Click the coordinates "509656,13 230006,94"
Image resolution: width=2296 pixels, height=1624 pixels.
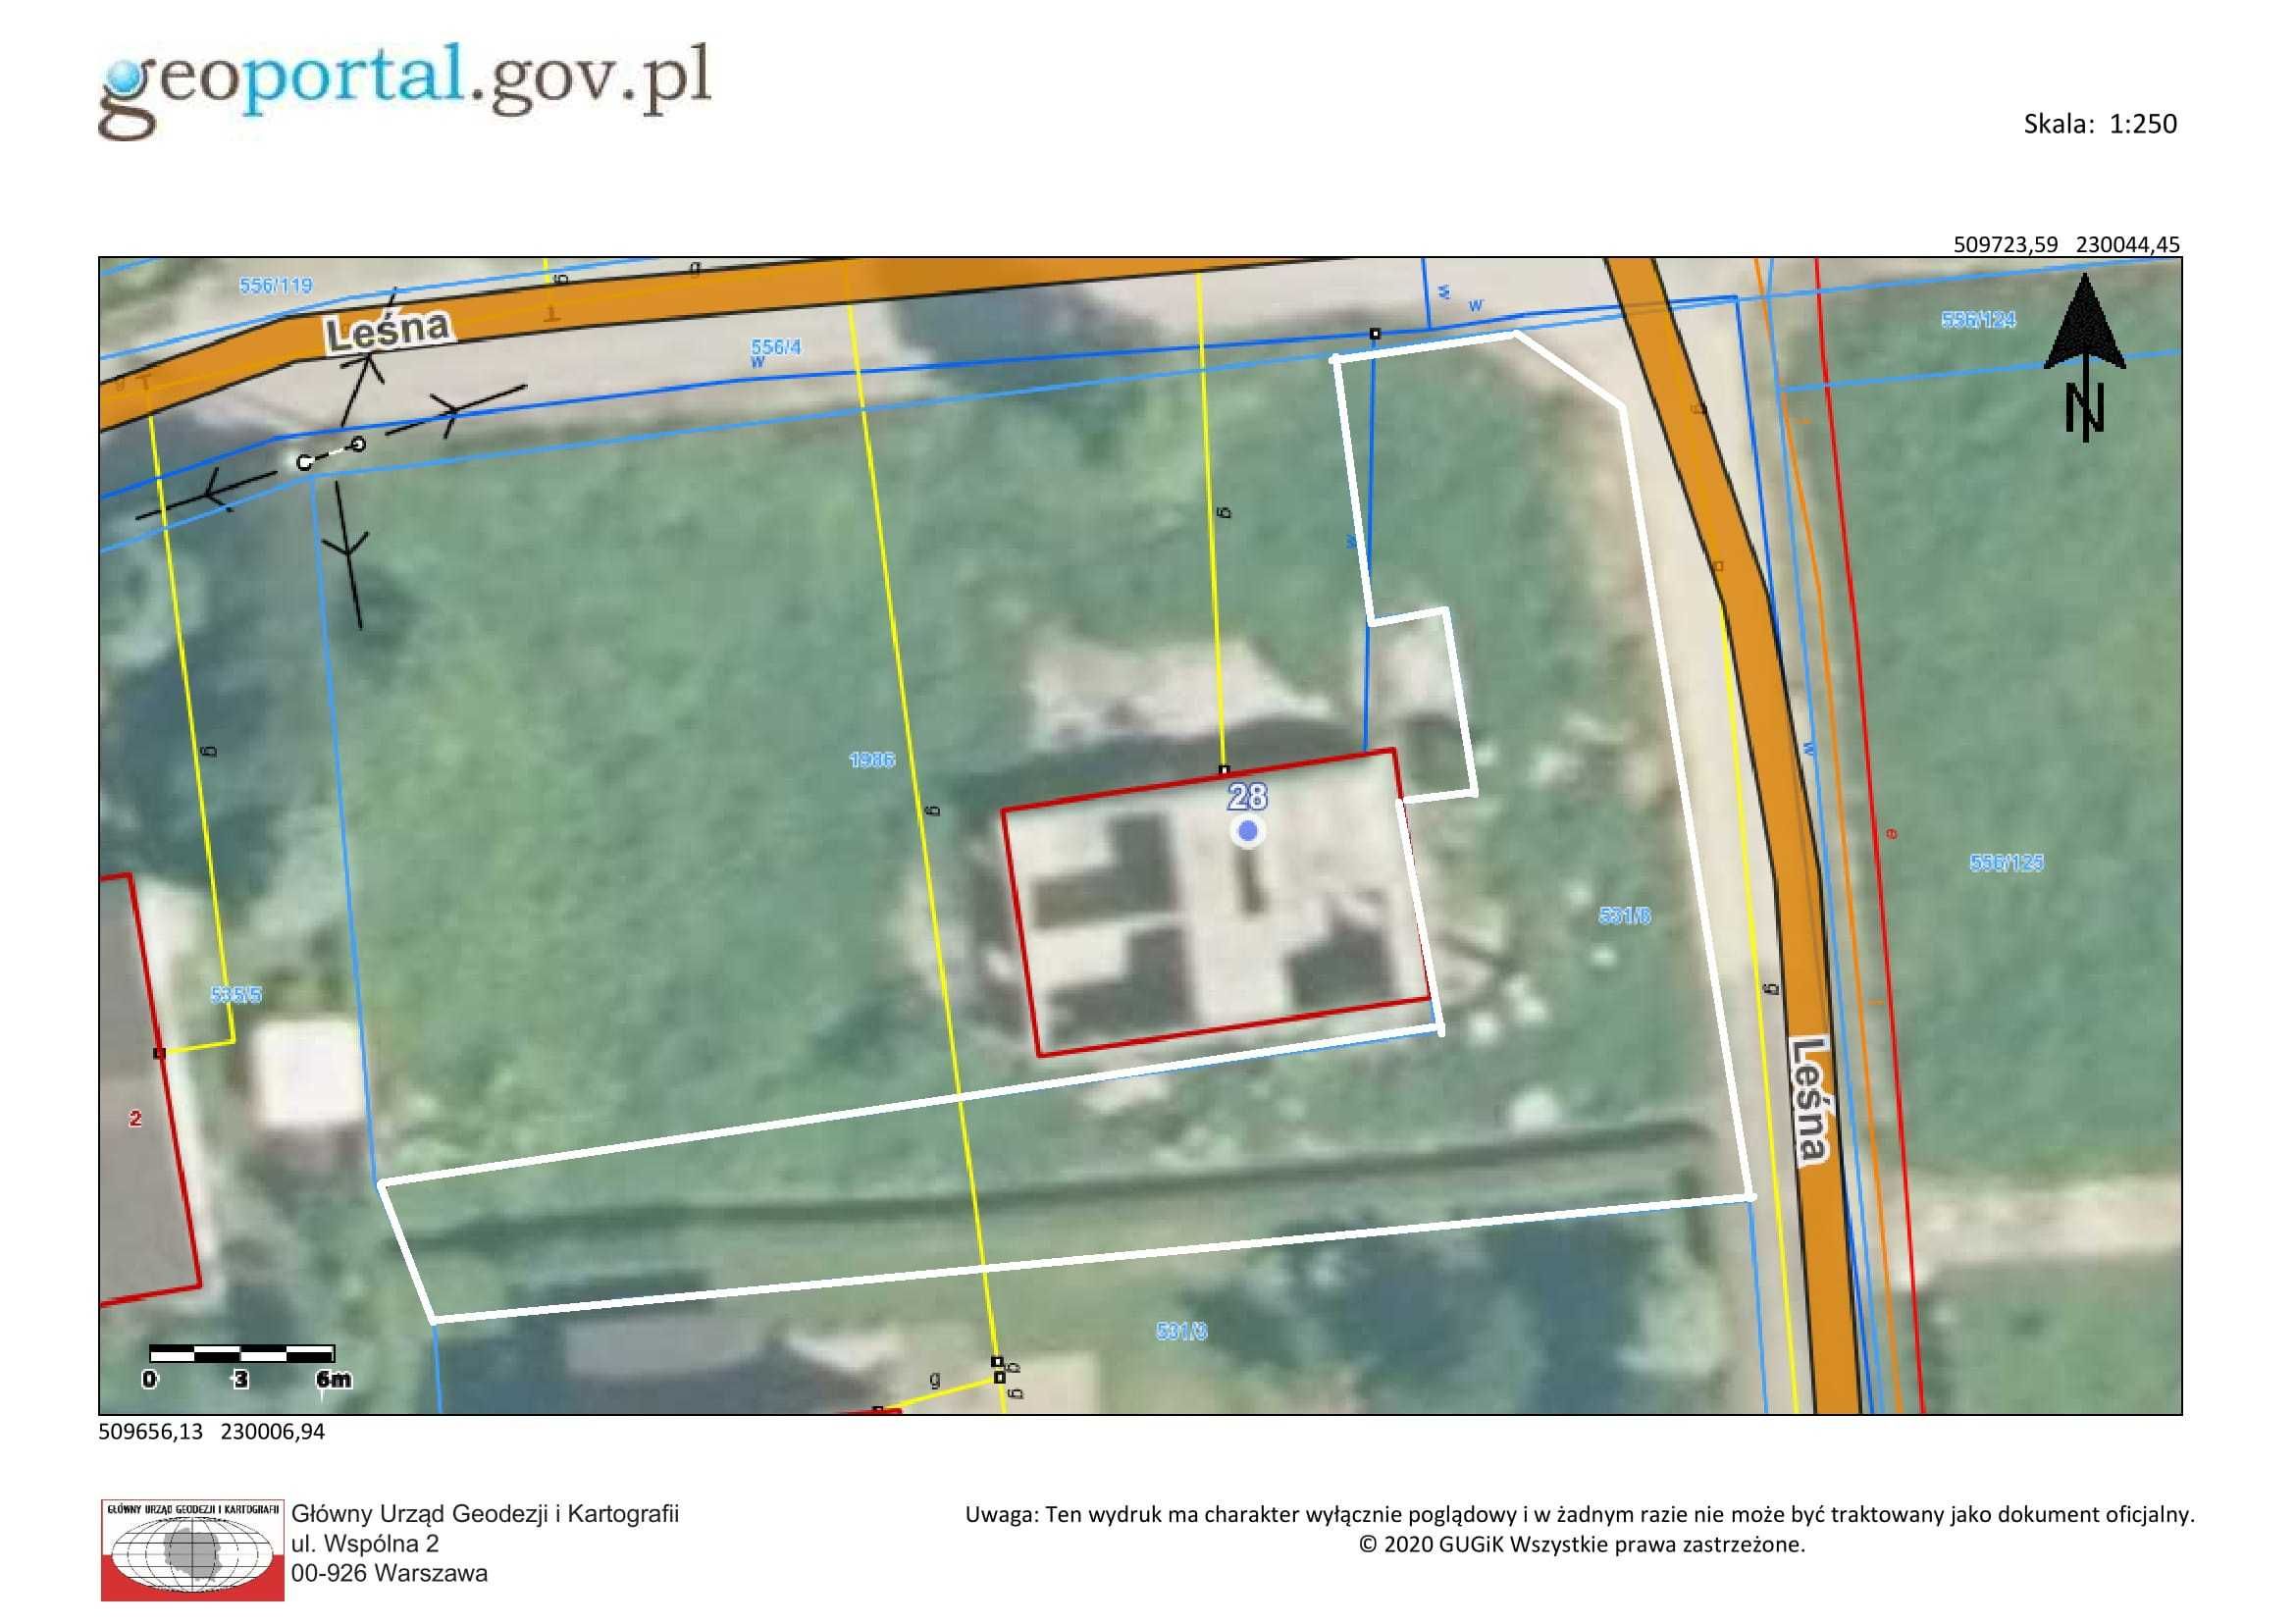coord(211,1431)
